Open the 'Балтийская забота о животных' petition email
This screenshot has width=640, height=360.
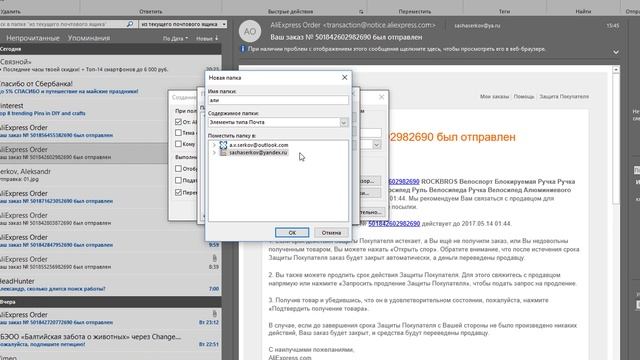coord(110,340)
